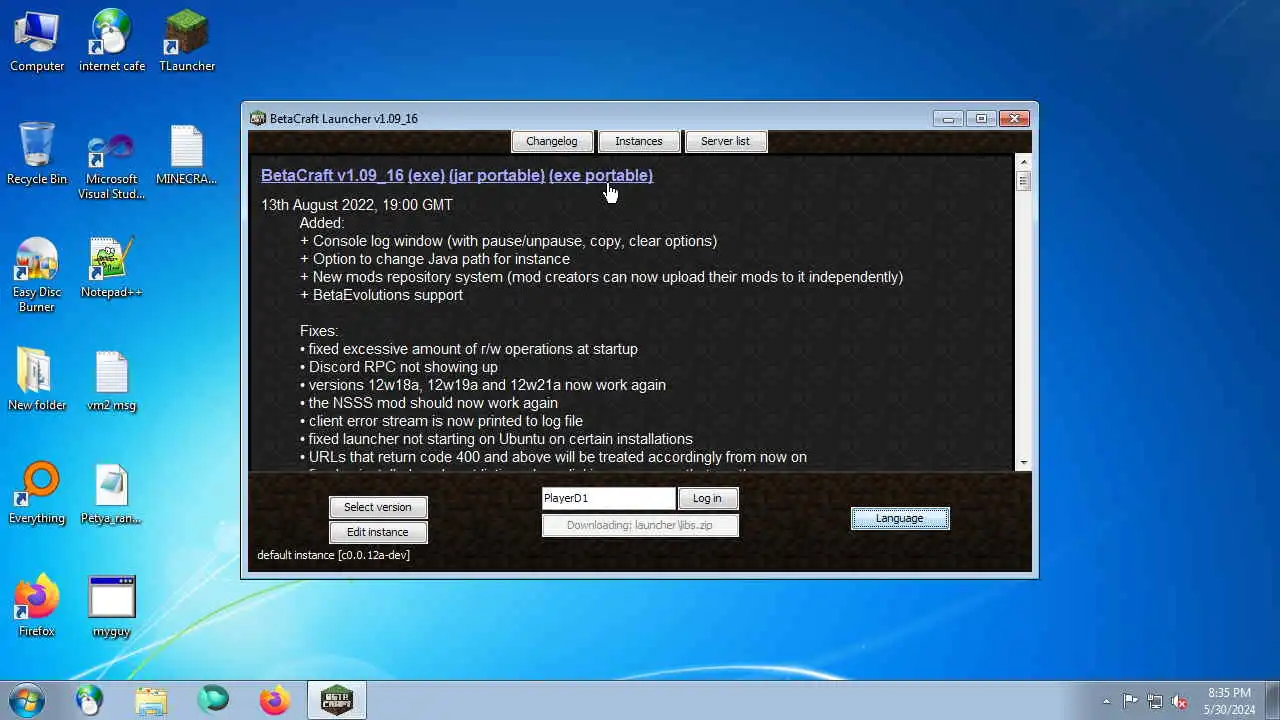Click 'Option to change Java path' line
Screen dimensions: 1280x720
click(x=435, y=259)
